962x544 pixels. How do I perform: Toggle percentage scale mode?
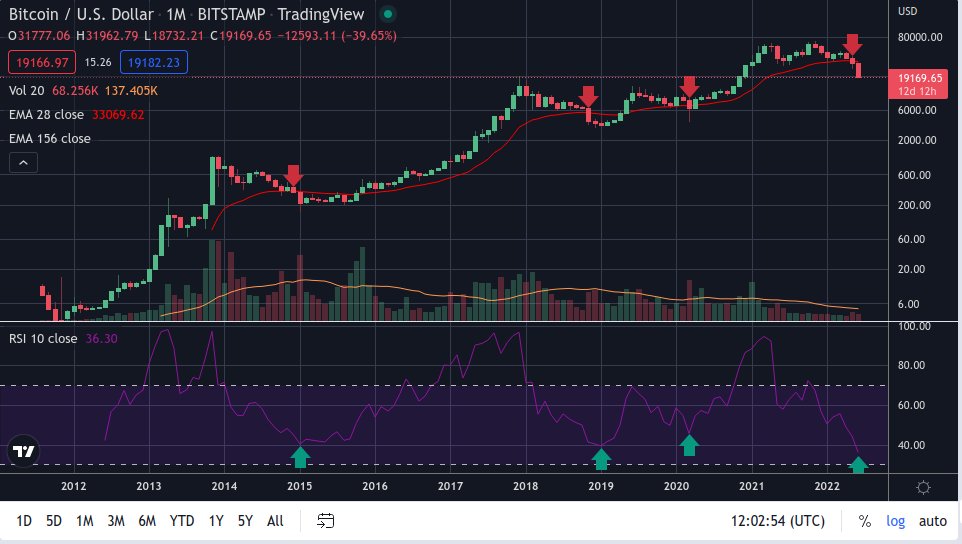coord(864,521)
